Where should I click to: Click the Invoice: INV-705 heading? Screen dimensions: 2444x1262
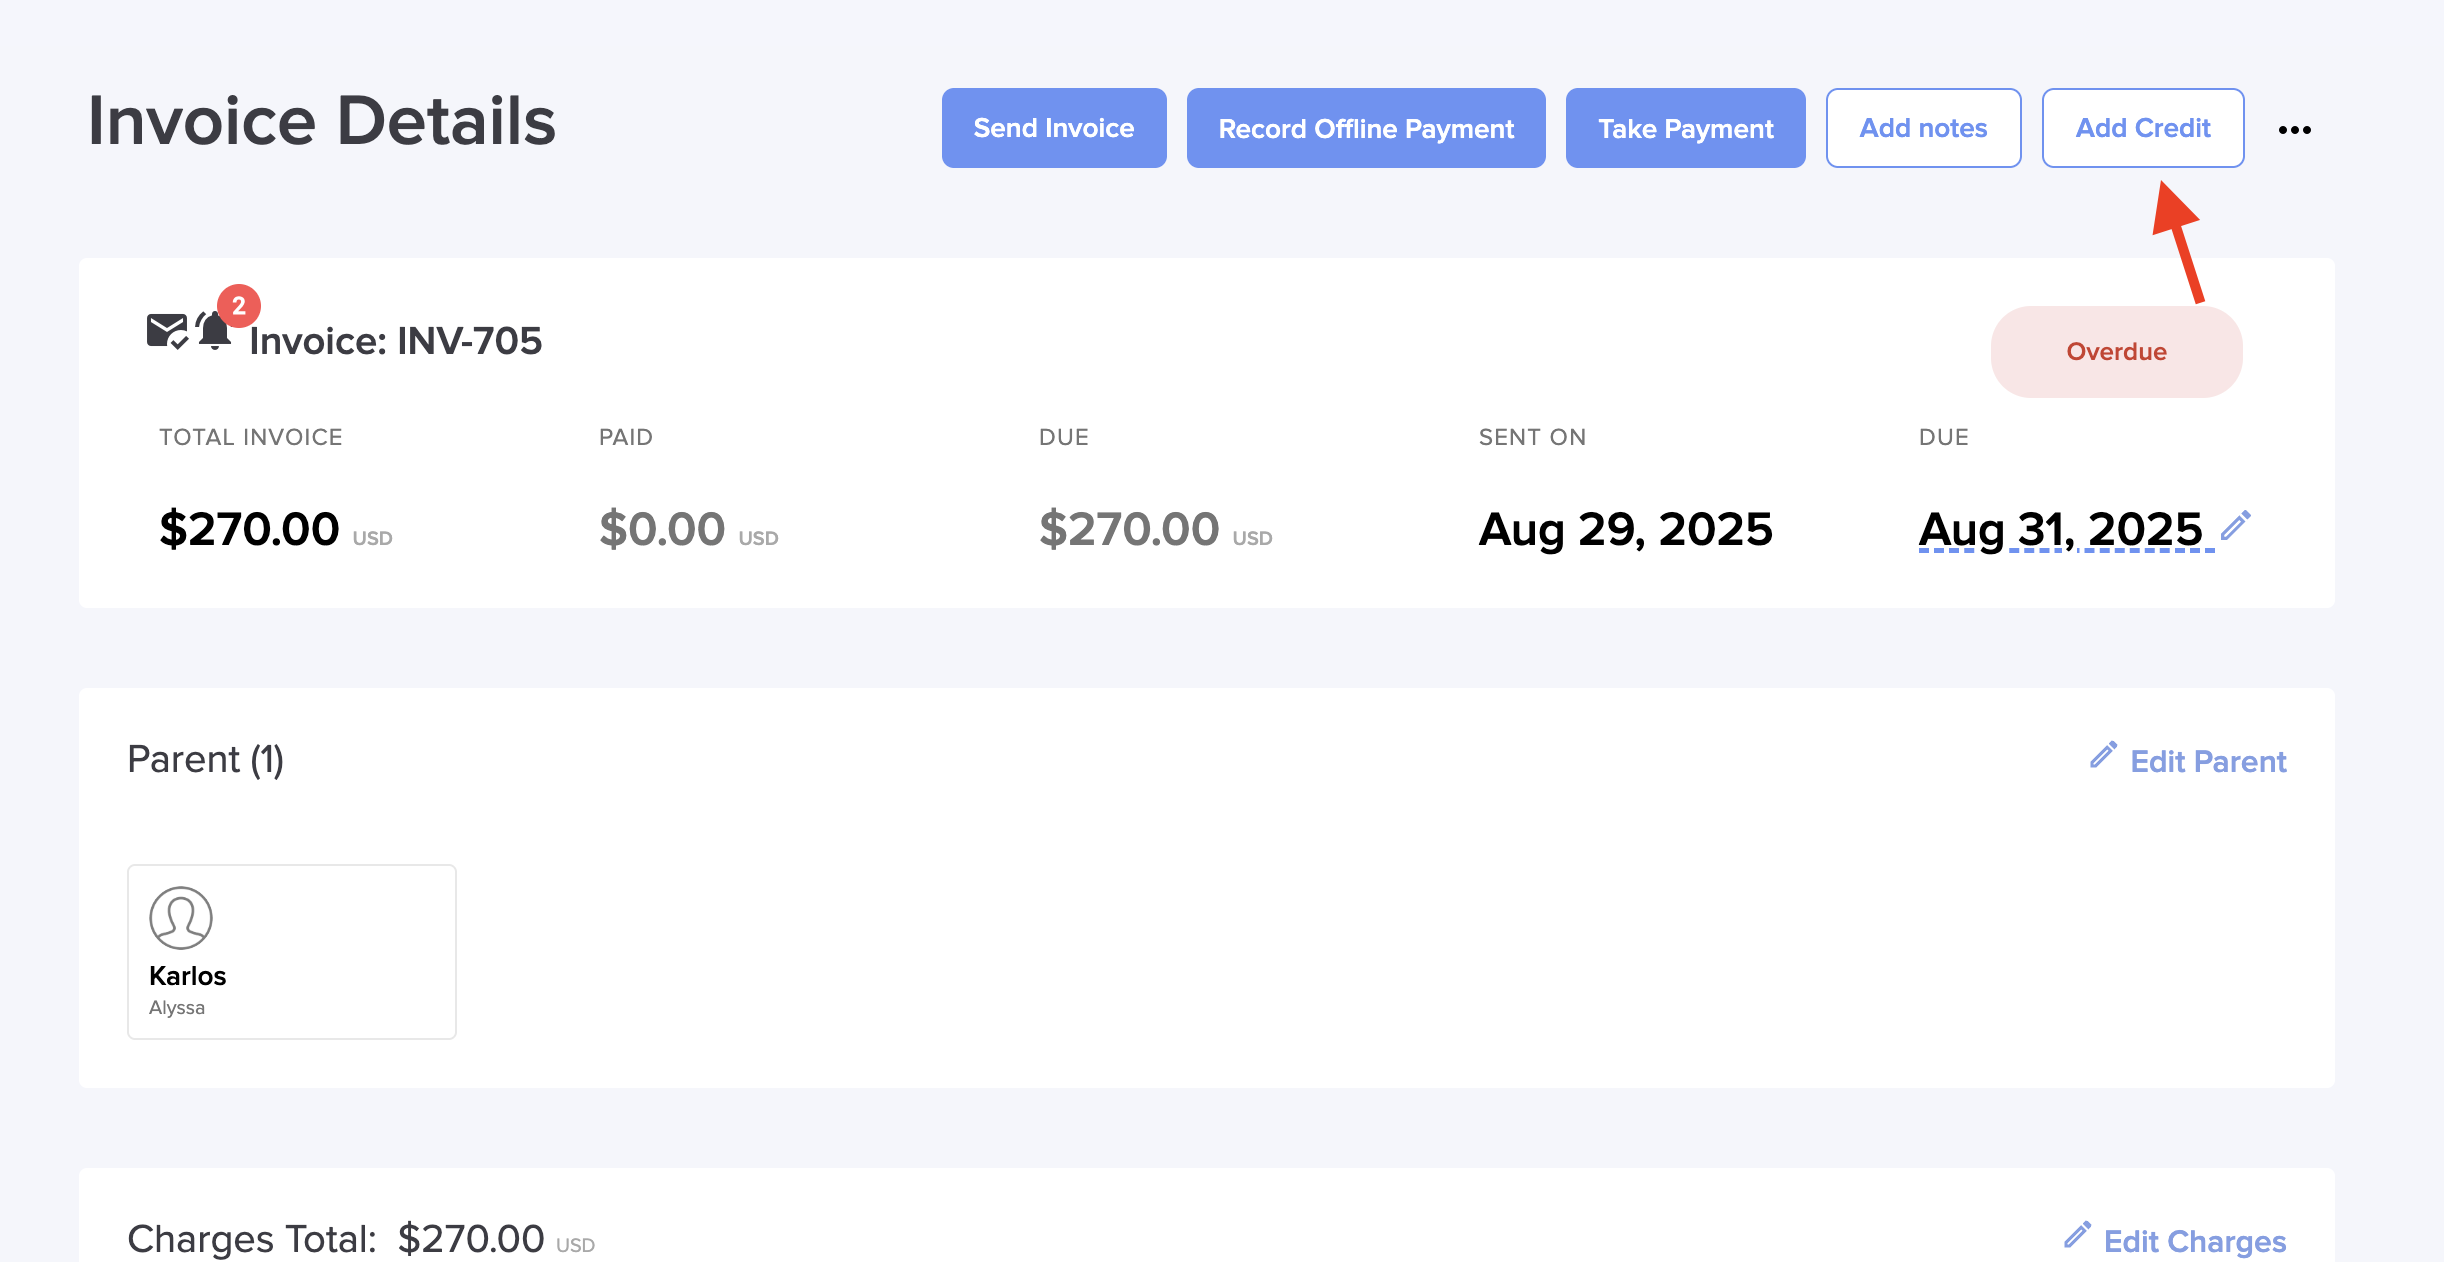pos(396,341)
